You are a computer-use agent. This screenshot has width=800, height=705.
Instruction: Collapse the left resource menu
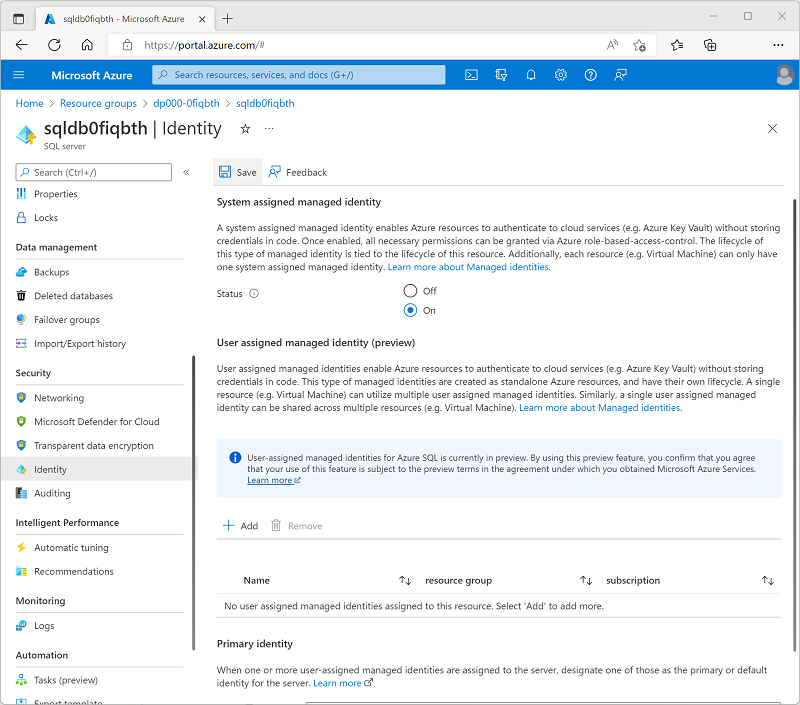pyautogui.click(x=186, y=172)
